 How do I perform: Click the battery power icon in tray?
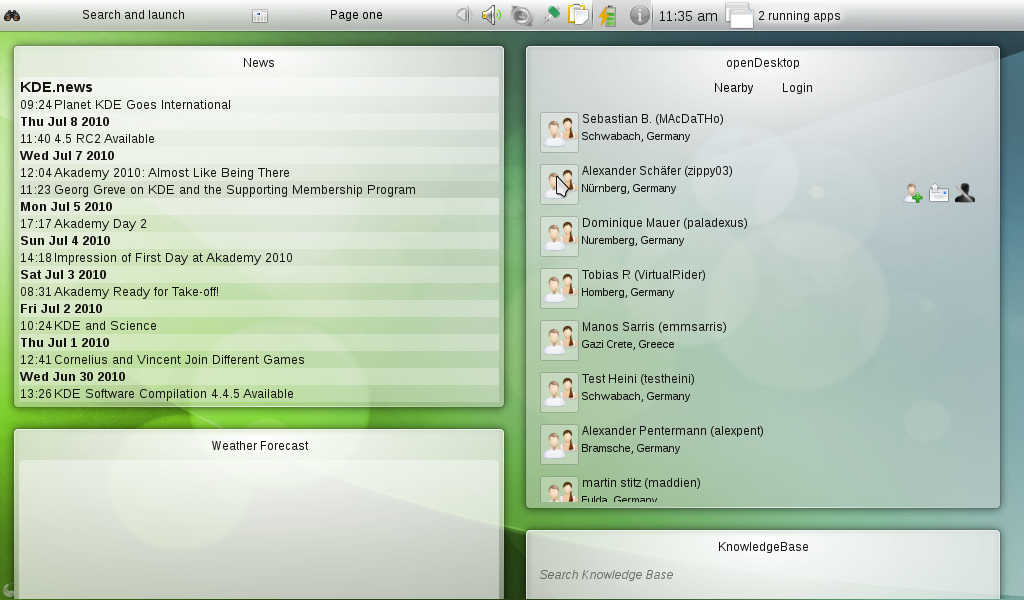tap(607, 15)
